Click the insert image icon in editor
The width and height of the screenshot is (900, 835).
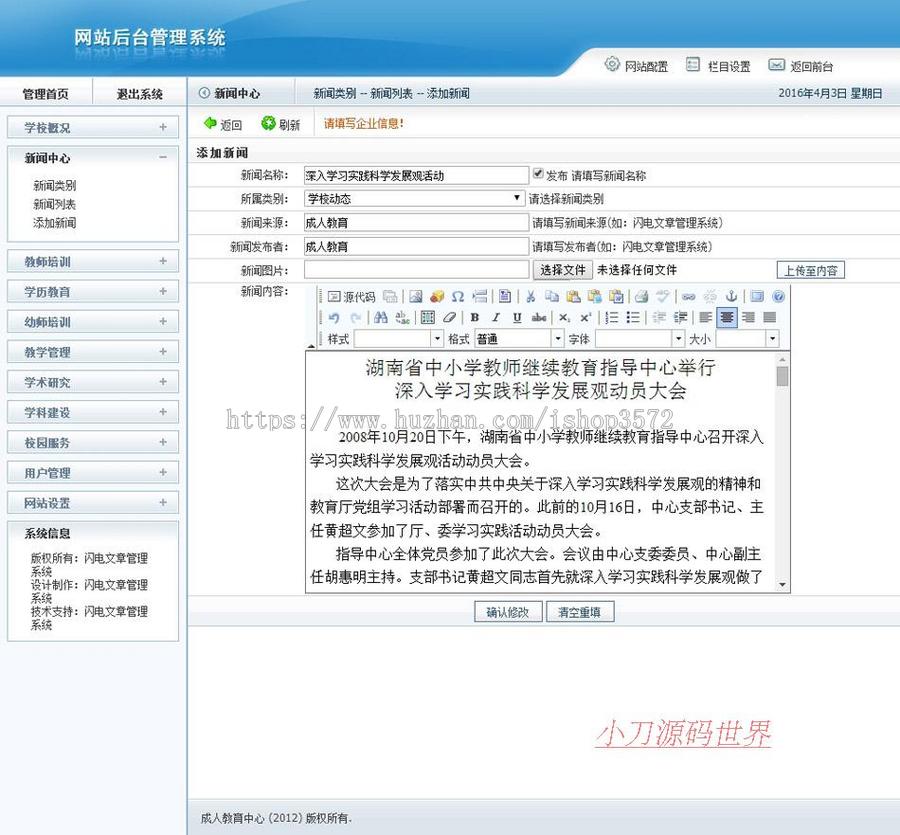coord(416,297)
